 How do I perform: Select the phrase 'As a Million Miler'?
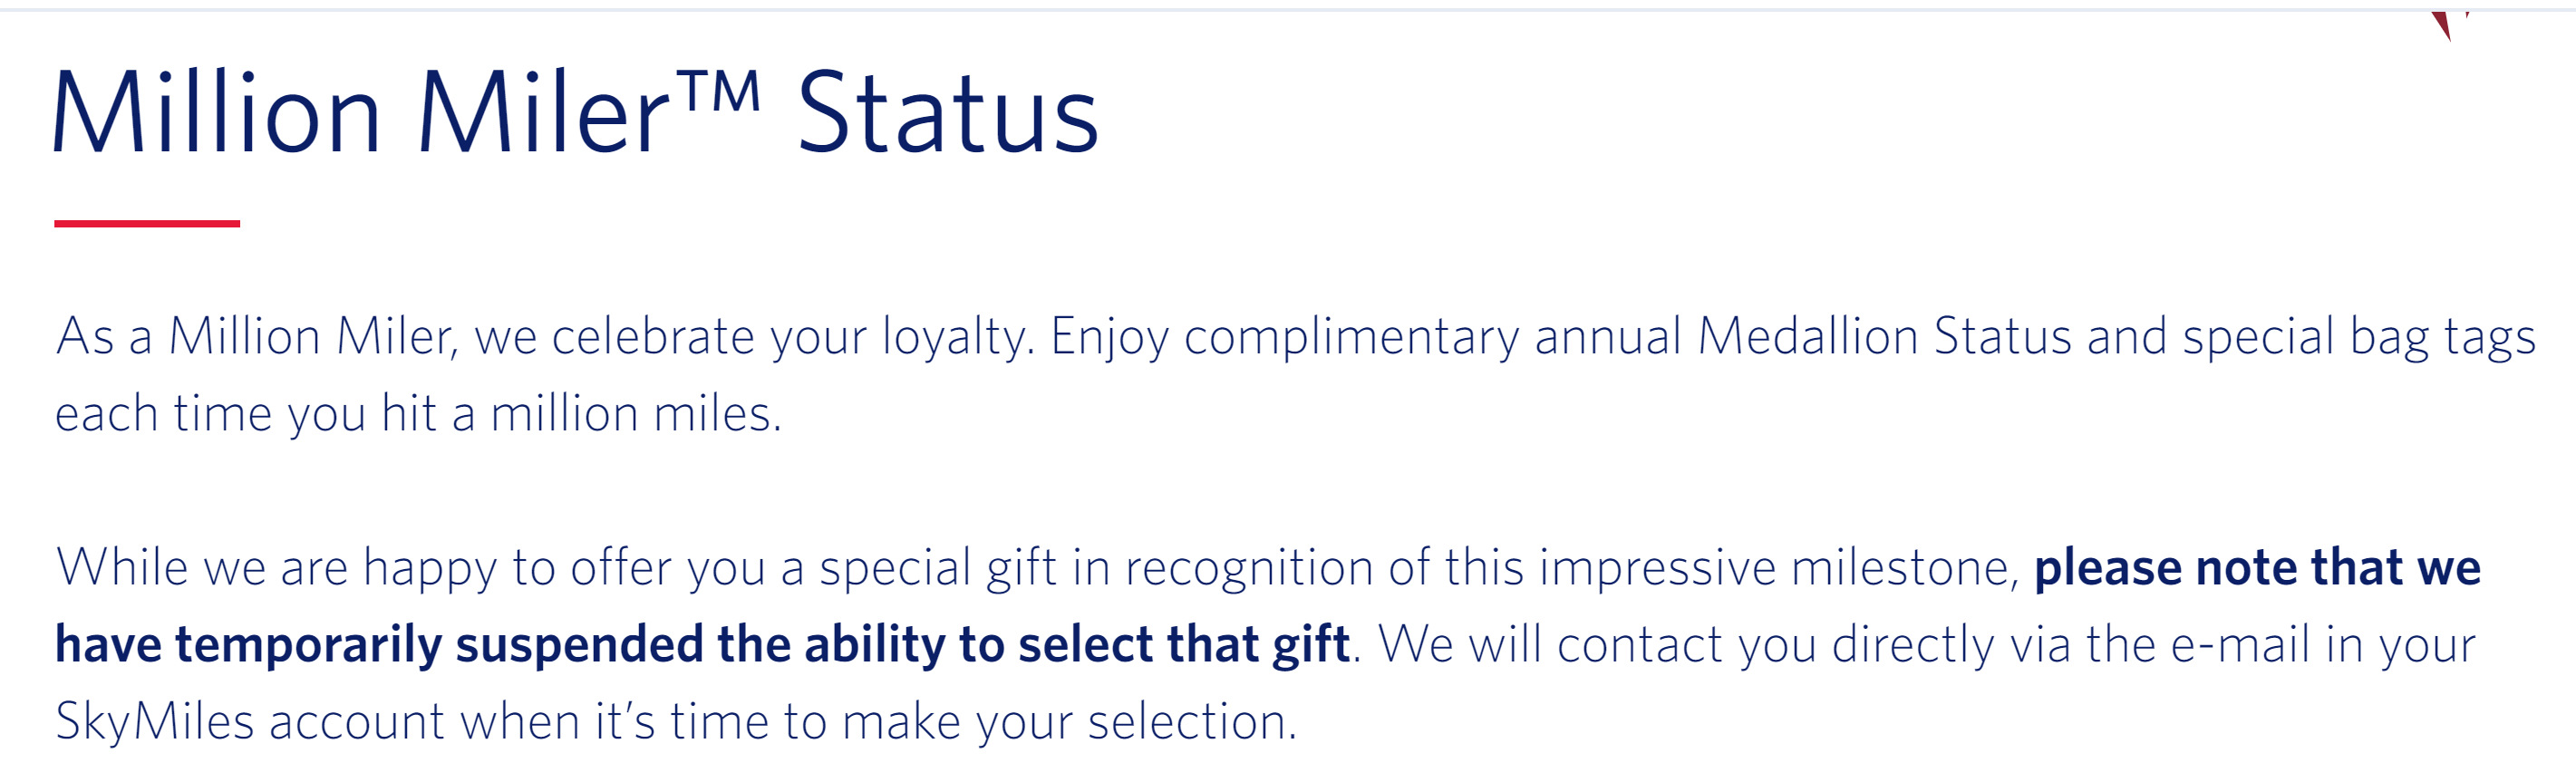(255, 337)
